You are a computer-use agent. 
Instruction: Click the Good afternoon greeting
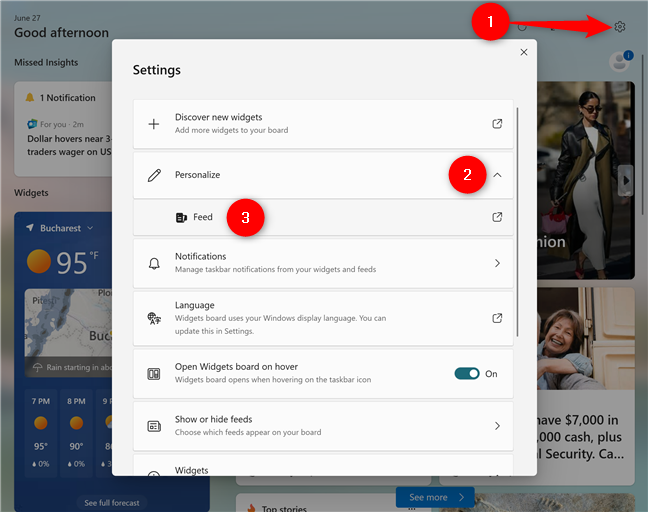click(x=62, y=33)
